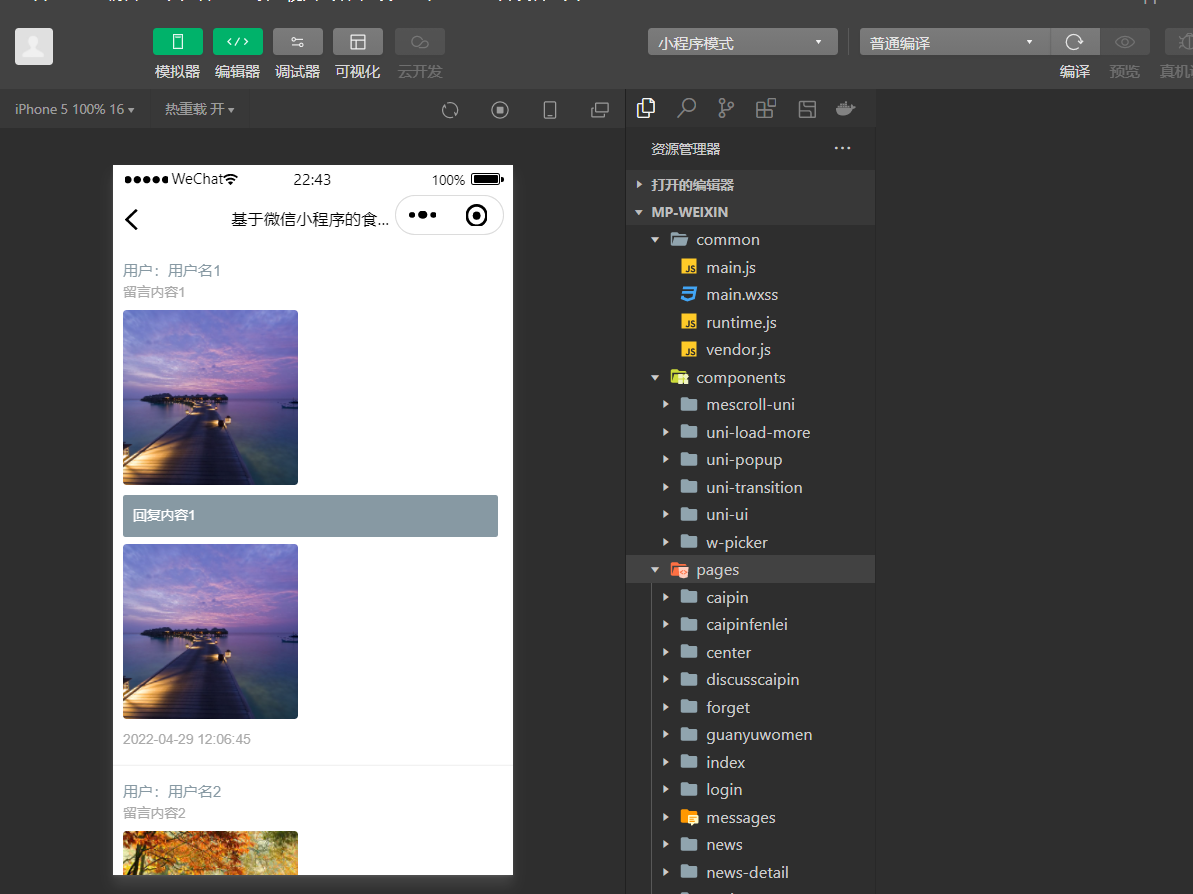The height and width of the screenshot is (894, 1193).
Task: Tap the mini program close circle
Action: click(x=476, y=215)
